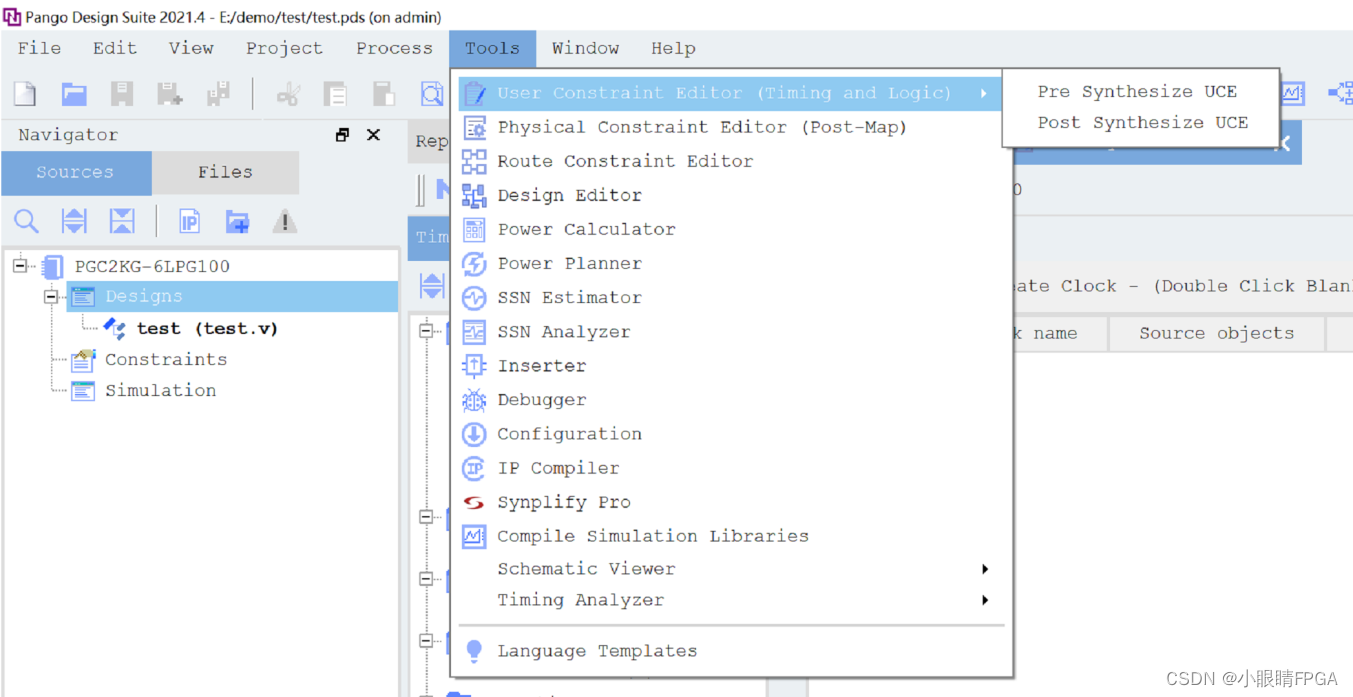Select the Designs folder in Navigator
Image resolution: width=1353 pixels, height=697 pixels.
[x=143, y=296]
